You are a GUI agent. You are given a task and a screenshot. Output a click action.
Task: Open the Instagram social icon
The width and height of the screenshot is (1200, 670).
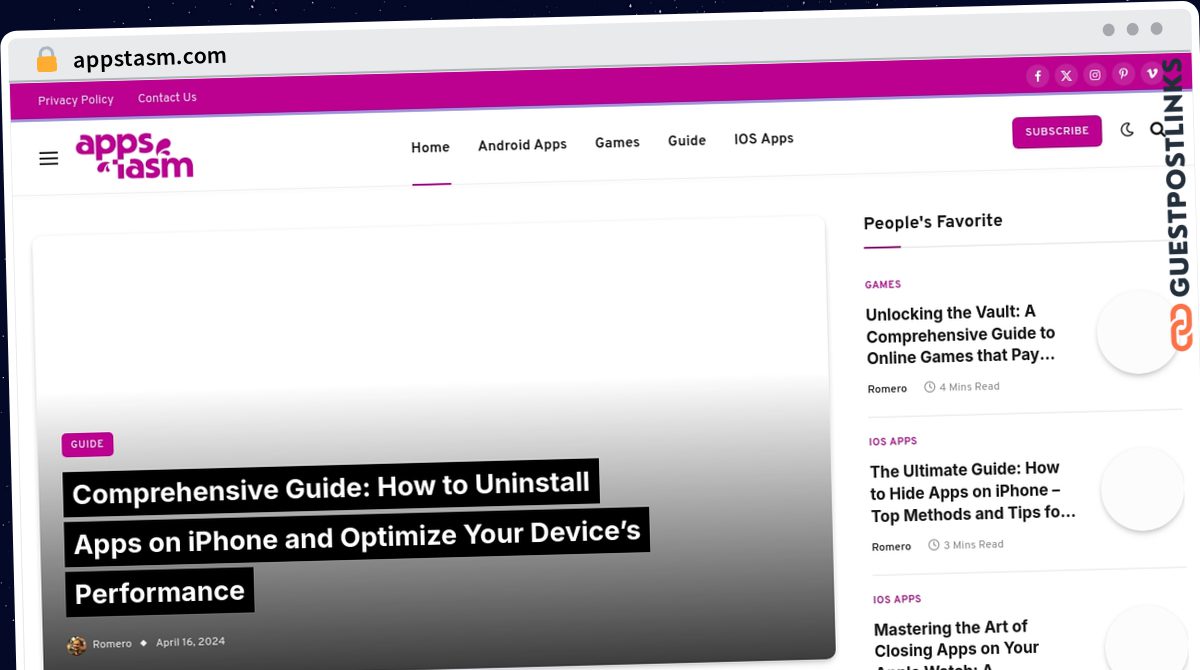pos(1095,75)
